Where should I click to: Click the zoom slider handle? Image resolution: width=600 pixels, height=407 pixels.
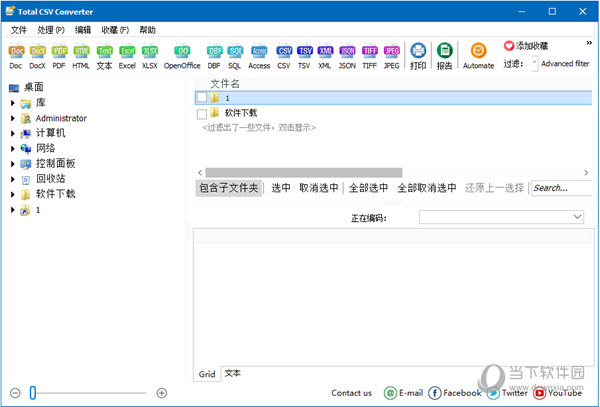[x=33, y=393]
